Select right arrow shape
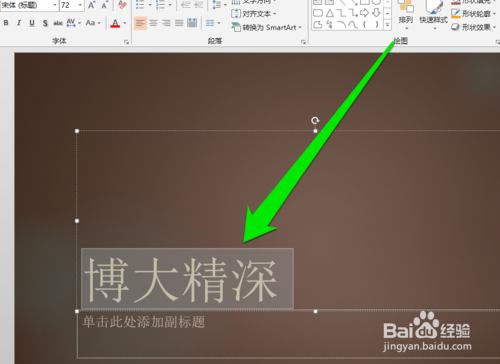The height and width of the screenshot is (364, 500). [365, 13]
